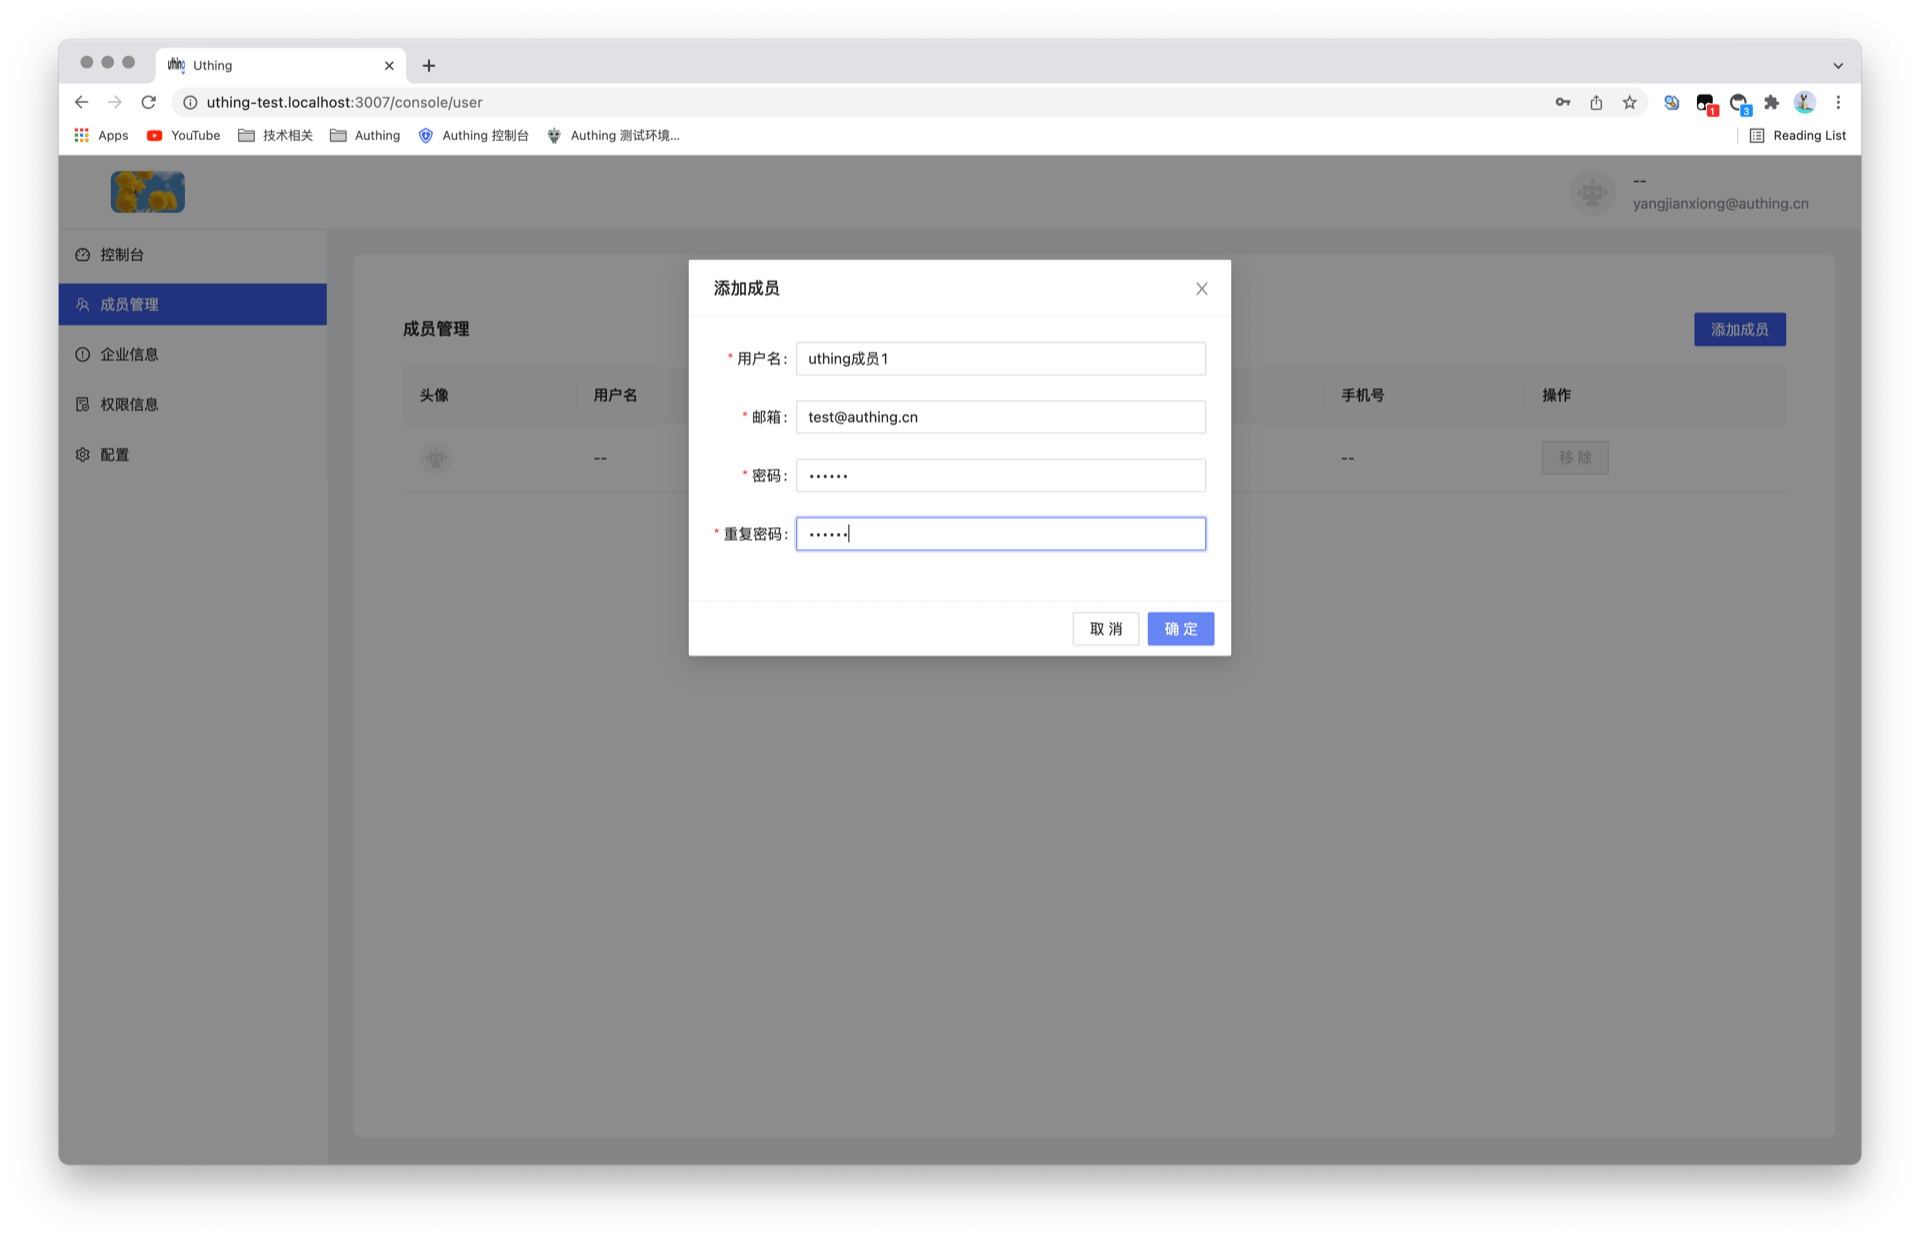Open YouTube bookmark
The height and width of the screenshot is (1242, 1920).
tap(183, 136)
